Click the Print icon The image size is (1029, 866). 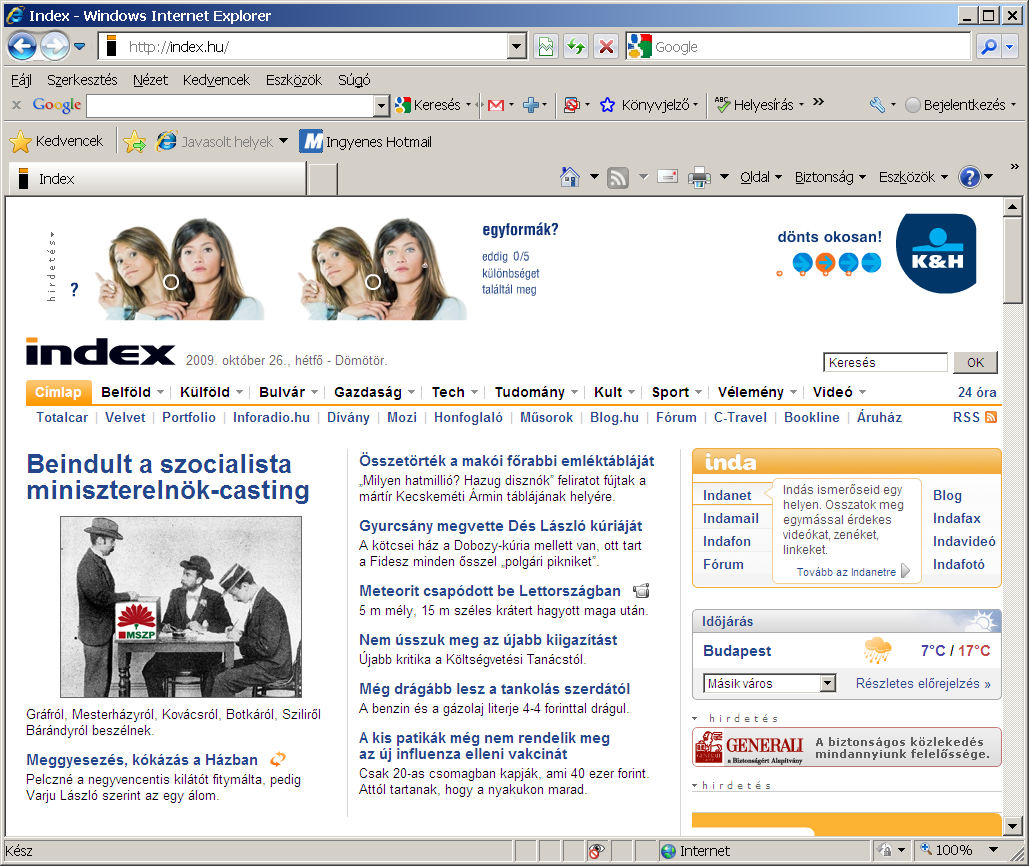click(x=699, y=177)
